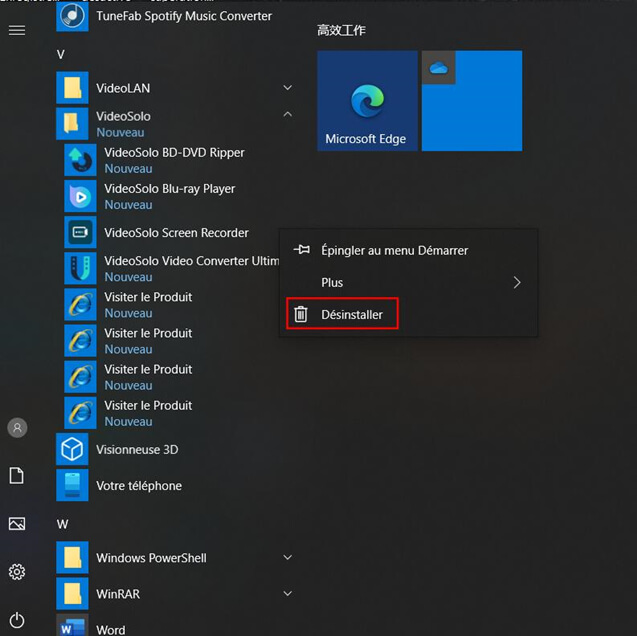This screenshot has width=637, height=636.
Task: Click the VideoLAN folder label
Action: (123, 88)
